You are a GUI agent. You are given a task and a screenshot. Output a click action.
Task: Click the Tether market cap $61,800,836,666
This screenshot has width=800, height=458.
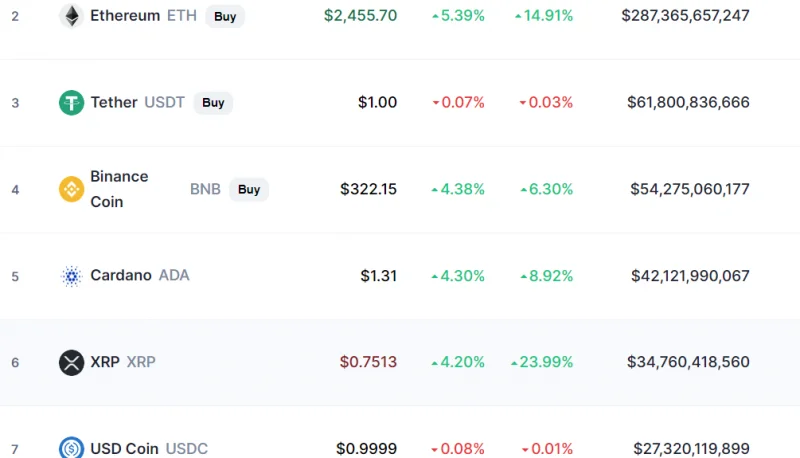coord(688,103)
